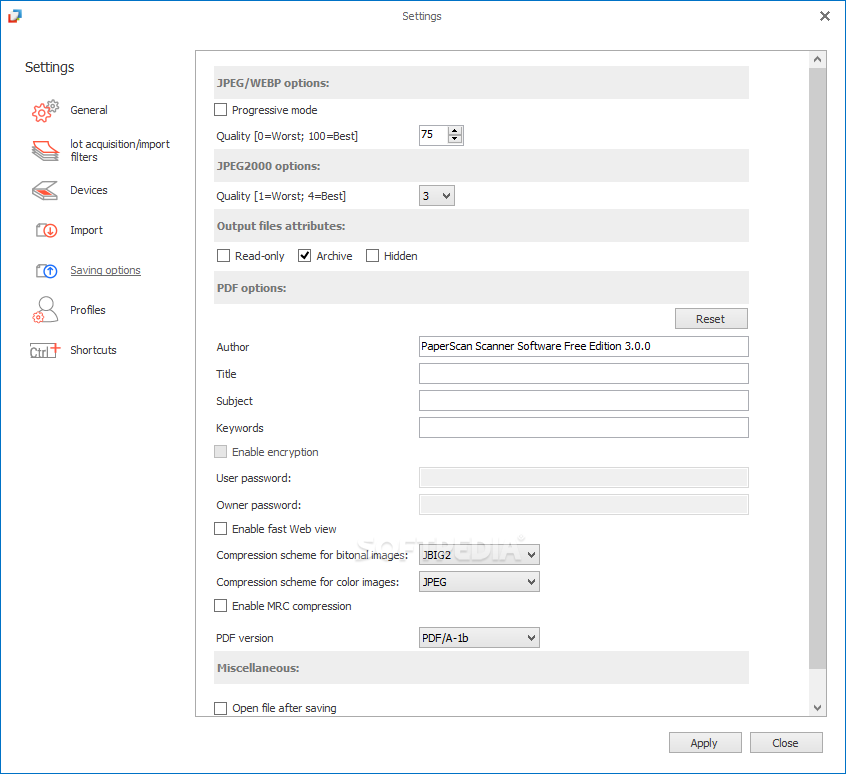Click the Title text field
846x774 pixels.
pyautogui.click(x=584, y=373)
